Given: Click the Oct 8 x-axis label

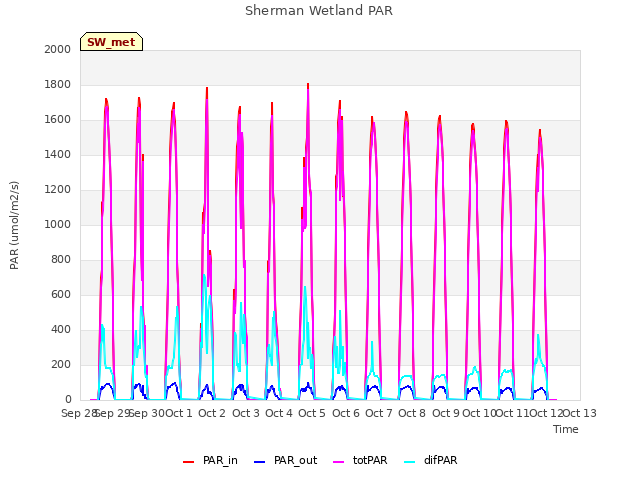Looking at the screenshot, I should pos(412,413).
